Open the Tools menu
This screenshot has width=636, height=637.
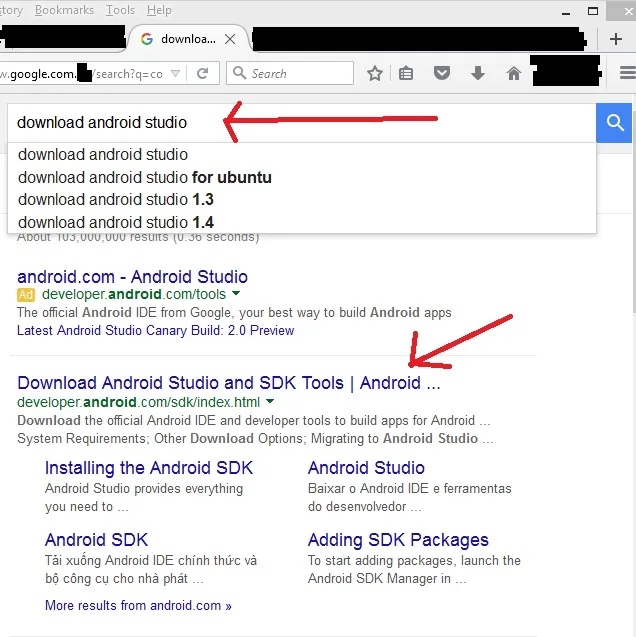(120, 10)
